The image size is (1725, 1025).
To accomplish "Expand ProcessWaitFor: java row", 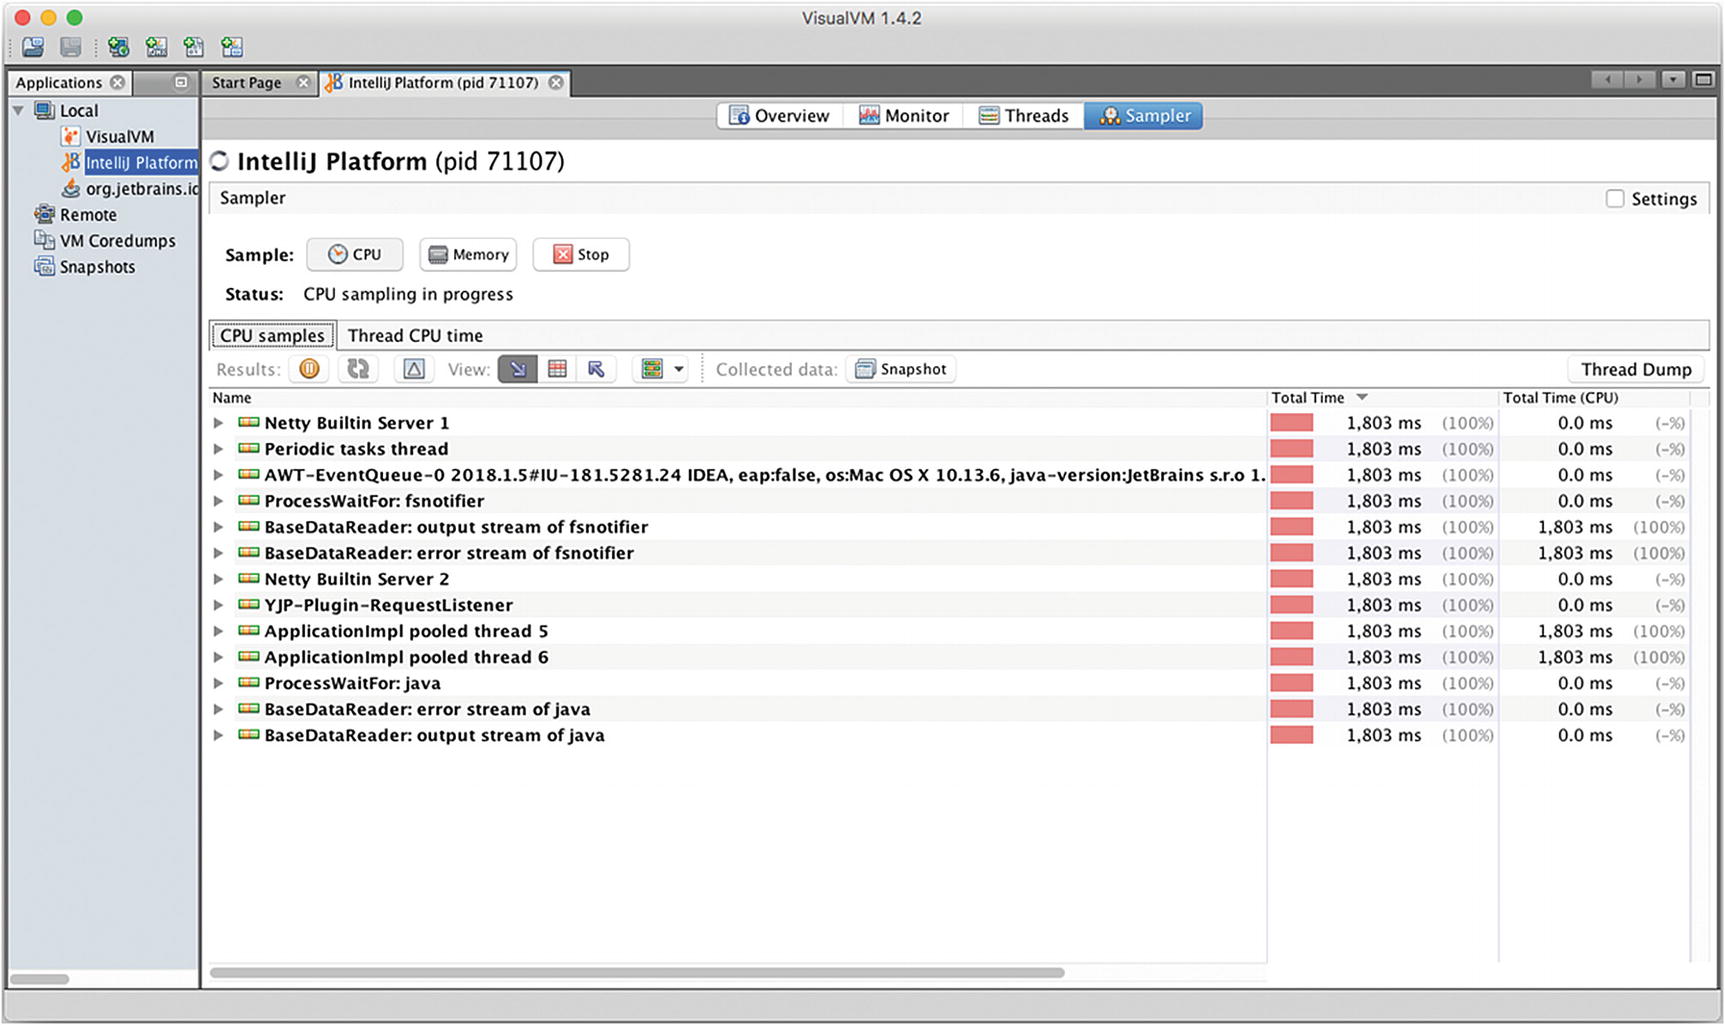I will click(x=218, y=683).
